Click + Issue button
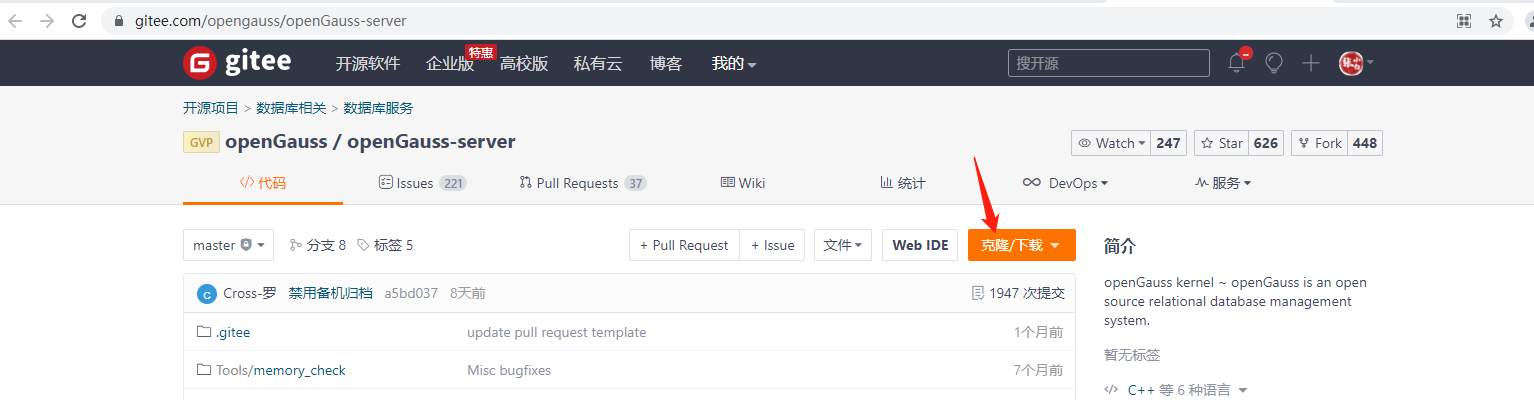1534x400 pixels. (772, 245)
